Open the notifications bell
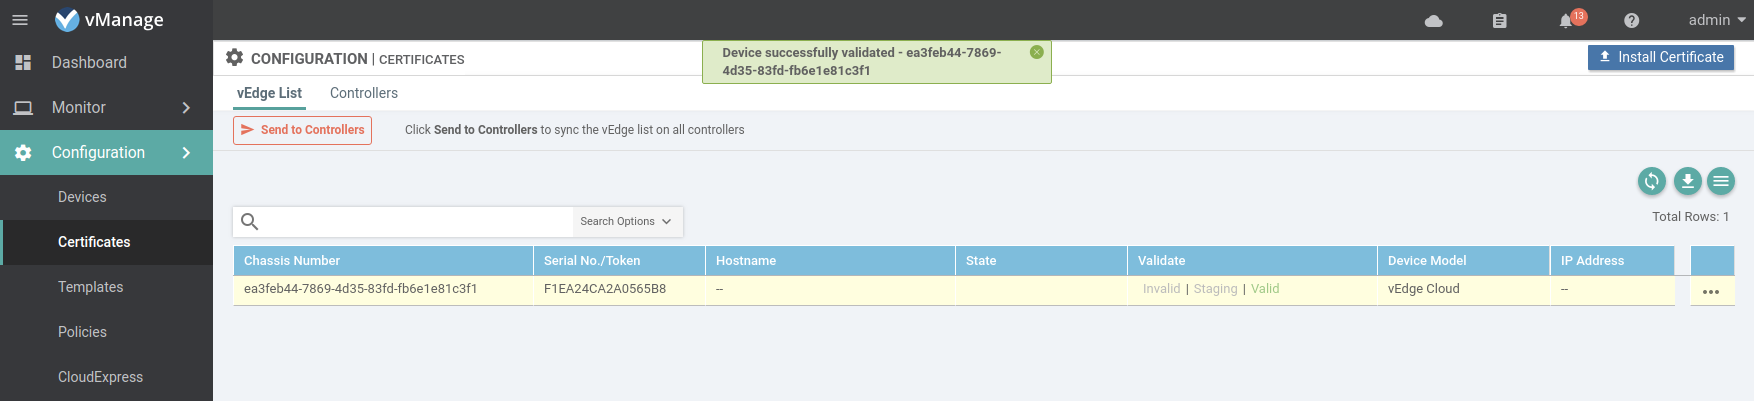This screenshot has width=1754, height=401. (1566, 21)
